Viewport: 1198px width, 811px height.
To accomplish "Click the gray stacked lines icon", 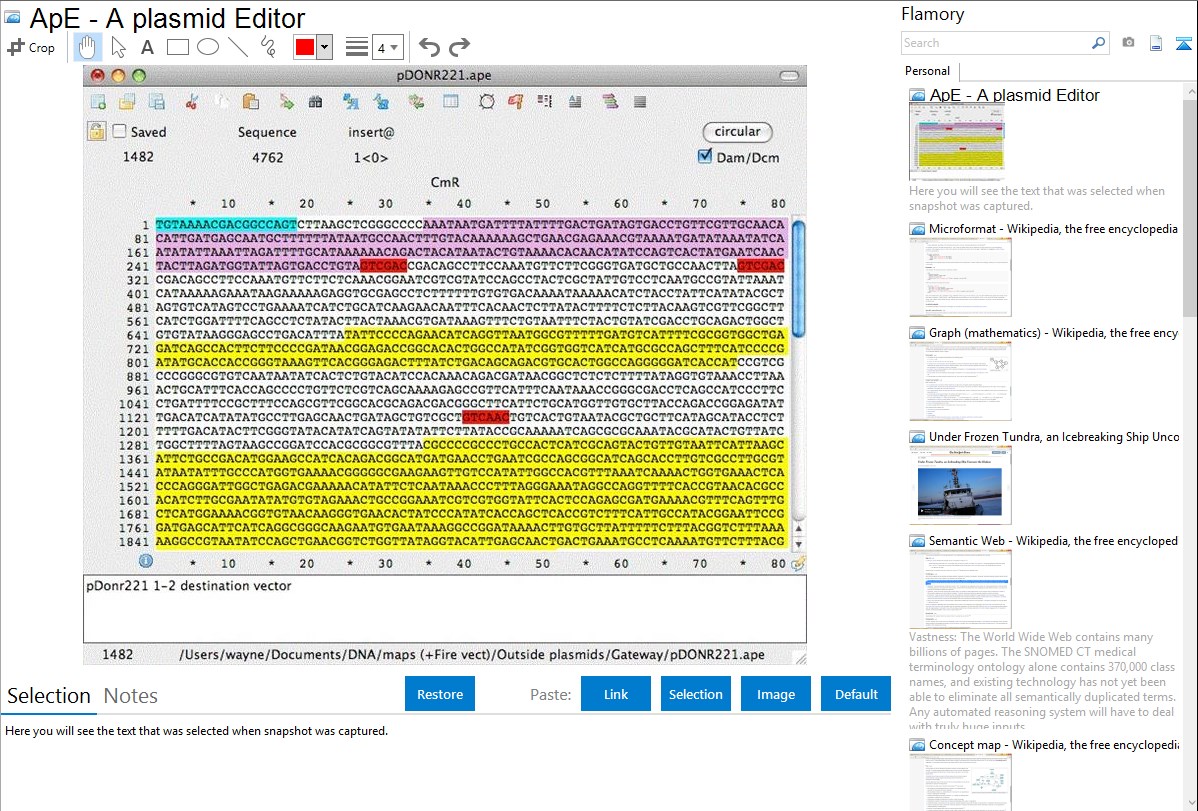I will click(x=640, y=102).
